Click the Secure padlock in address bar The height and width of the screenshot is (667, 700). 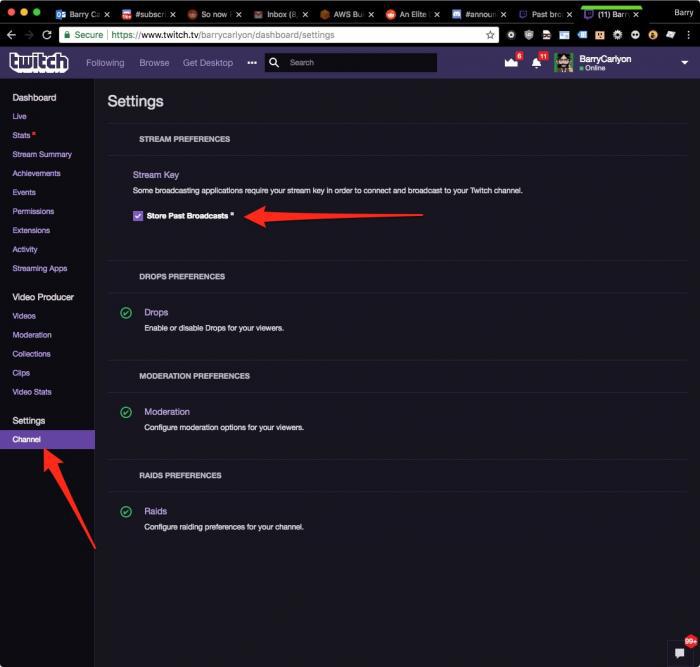(x=67, y=35)
